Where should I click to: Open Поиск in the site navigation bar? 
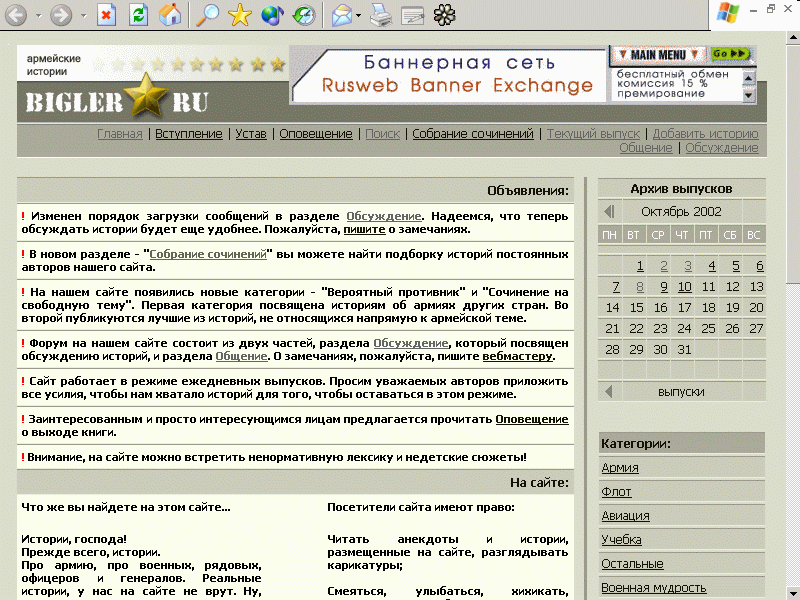pyautogui.click(x=383, y=134)
